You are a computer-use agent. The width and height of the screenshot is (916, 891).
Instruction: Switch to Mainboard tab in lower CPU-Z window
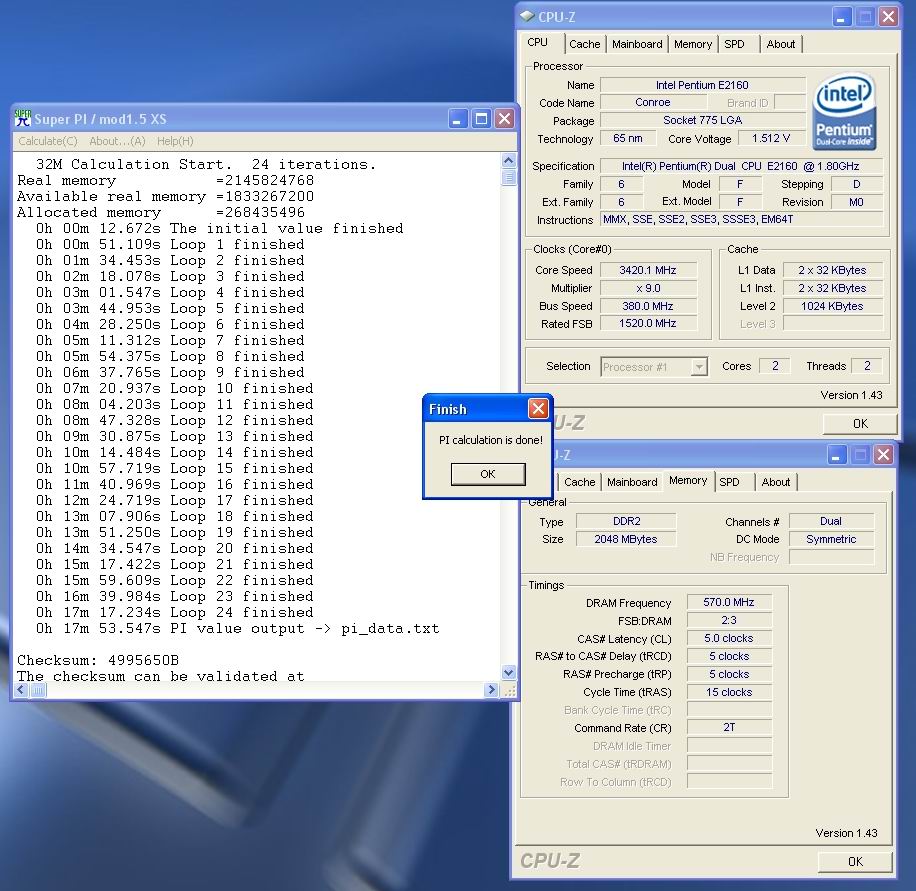(632, 482)
